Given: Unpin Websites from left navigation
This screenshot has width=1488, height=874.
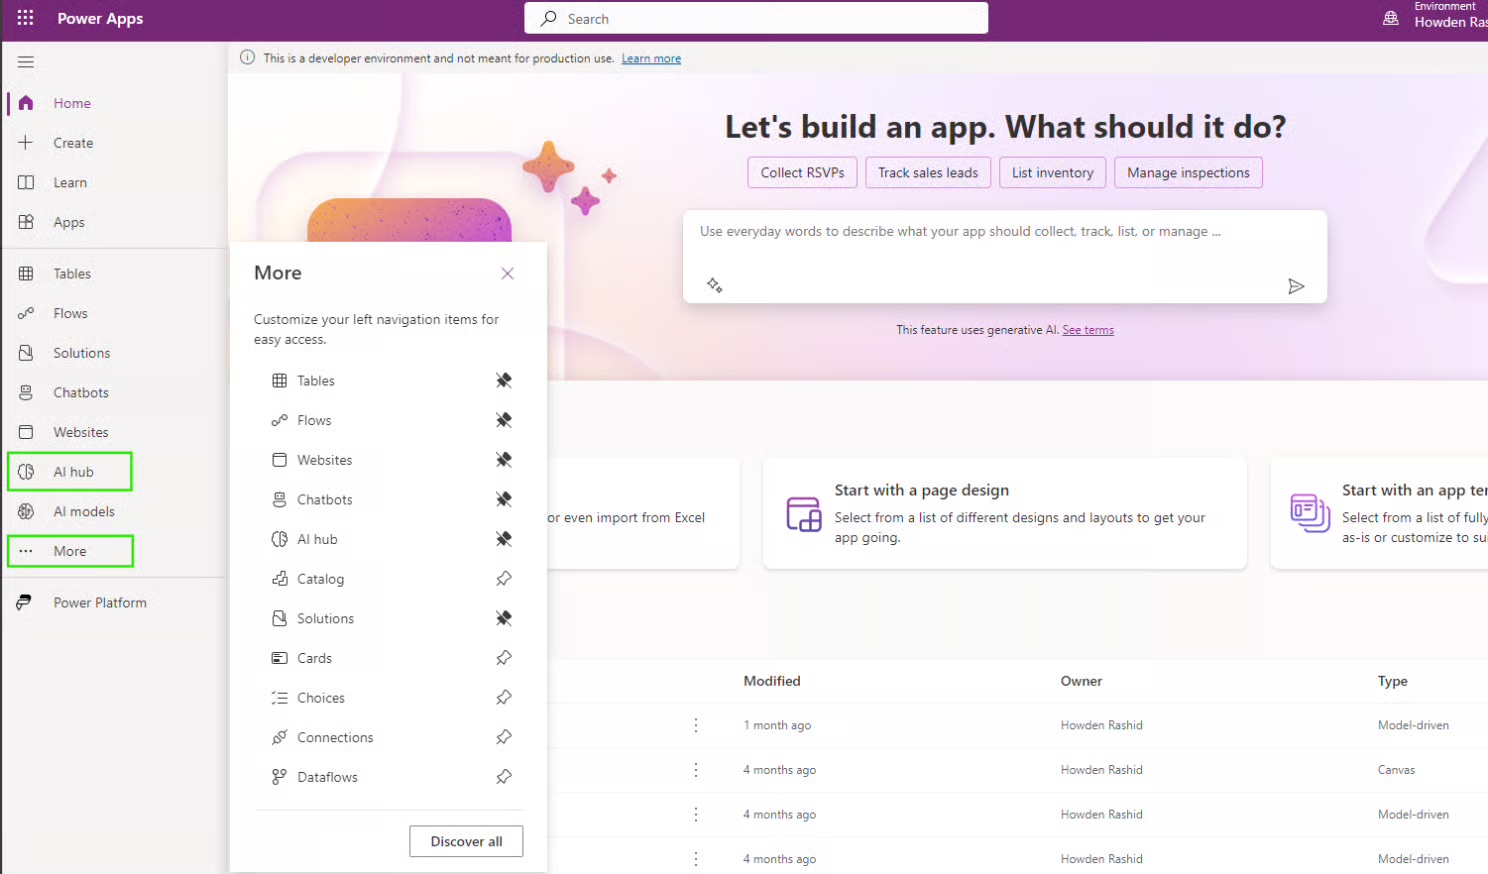Looking at the screenshot, I should [x=504, y=460].
